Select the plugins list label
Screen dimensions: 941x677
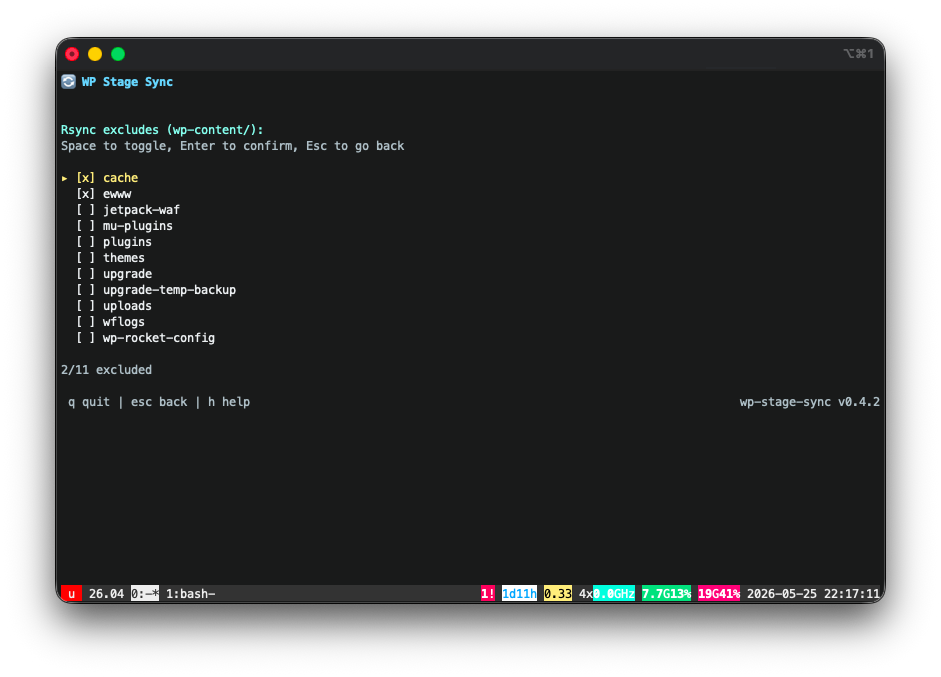point(127,242)
